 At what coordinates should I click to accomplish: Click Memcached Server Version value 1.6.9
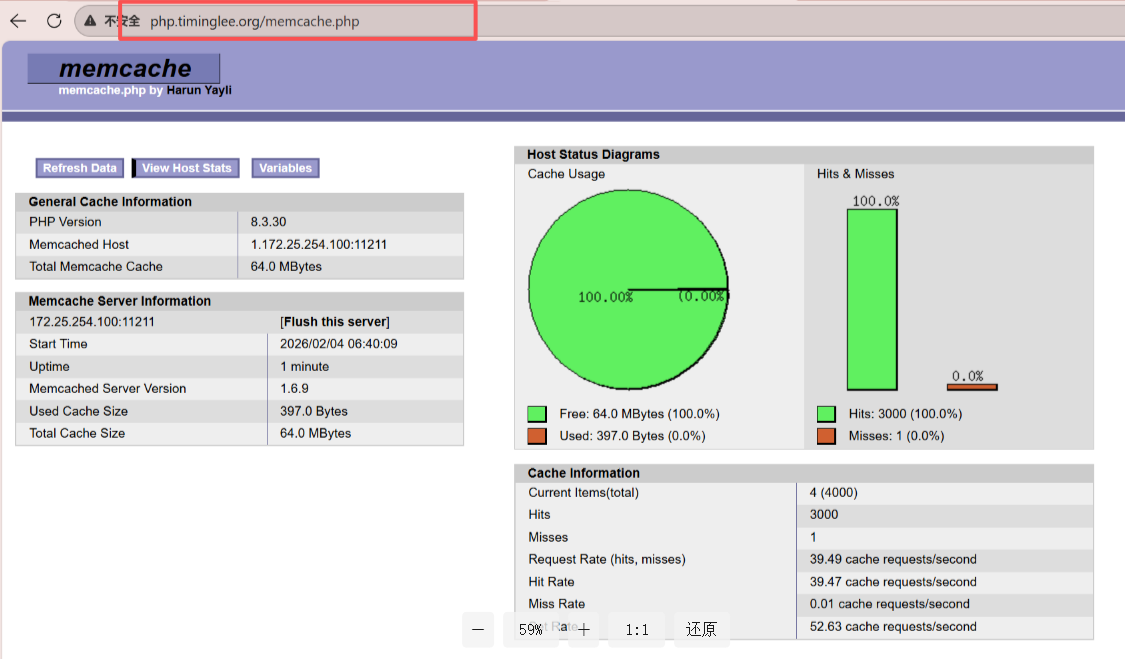pos(294,388)
